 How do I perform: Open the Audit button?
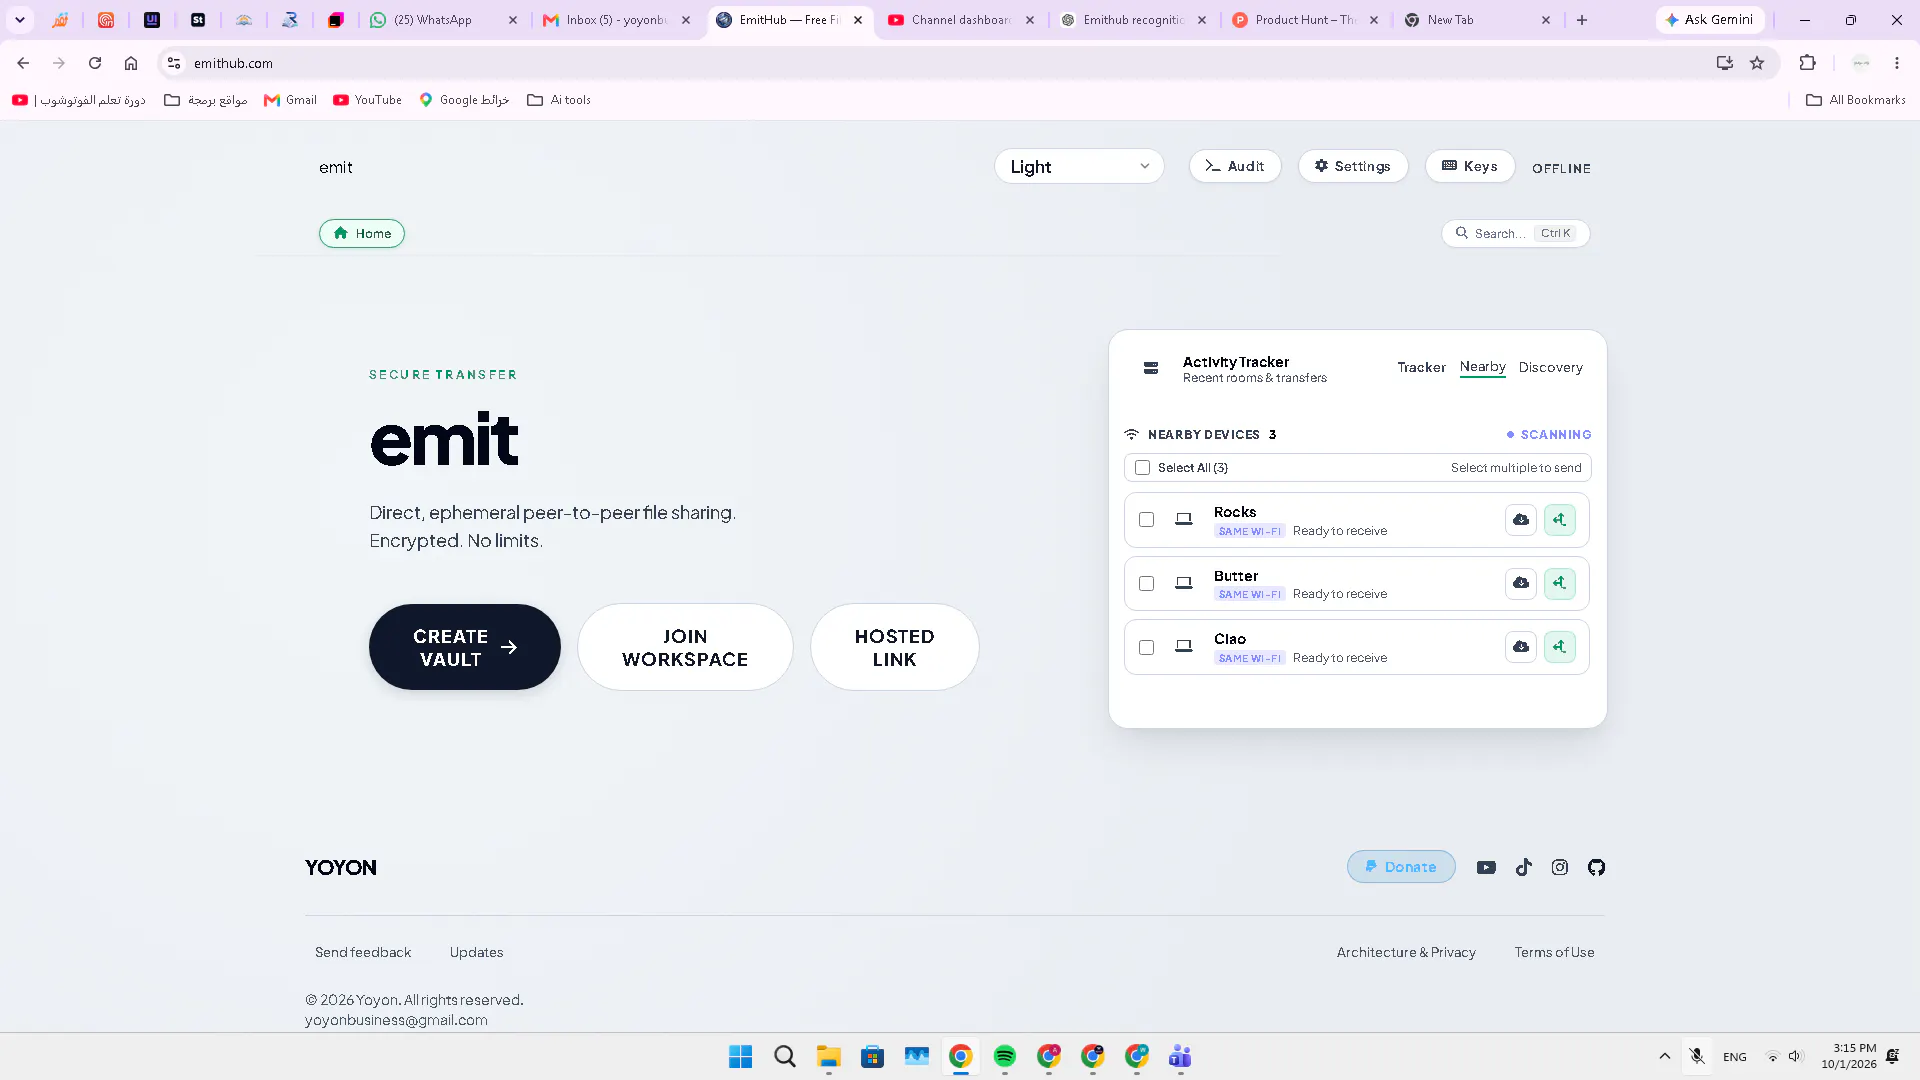pyautogui.click(x=1235, y=166)
